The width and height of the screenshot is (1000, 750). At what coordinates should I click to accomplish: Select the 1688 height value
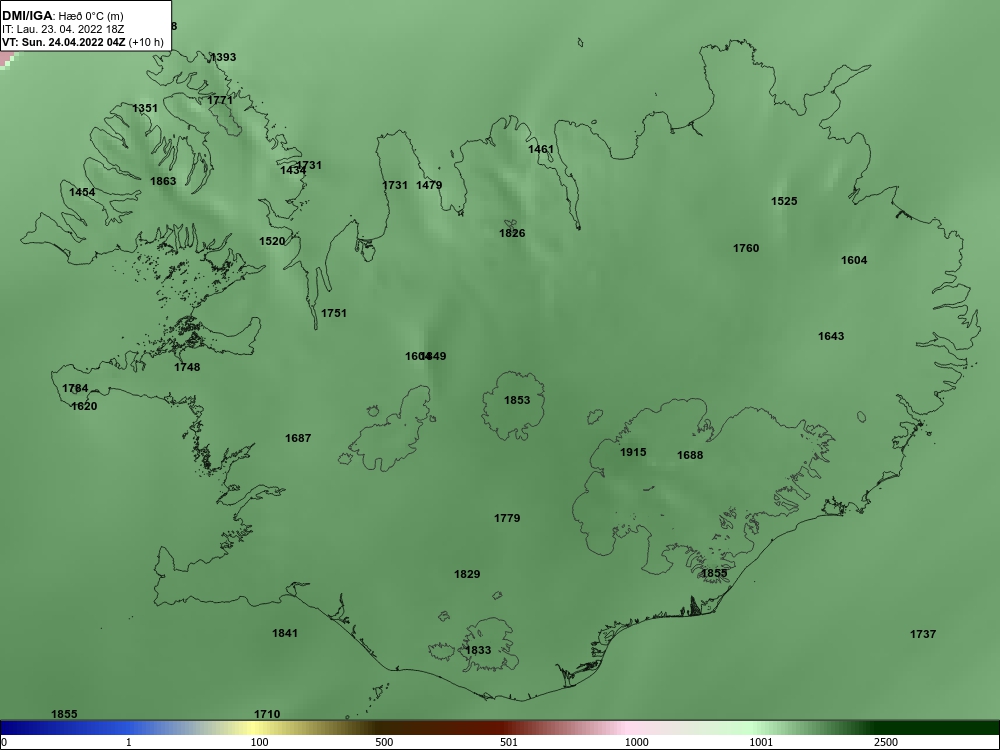coord(690,455)
